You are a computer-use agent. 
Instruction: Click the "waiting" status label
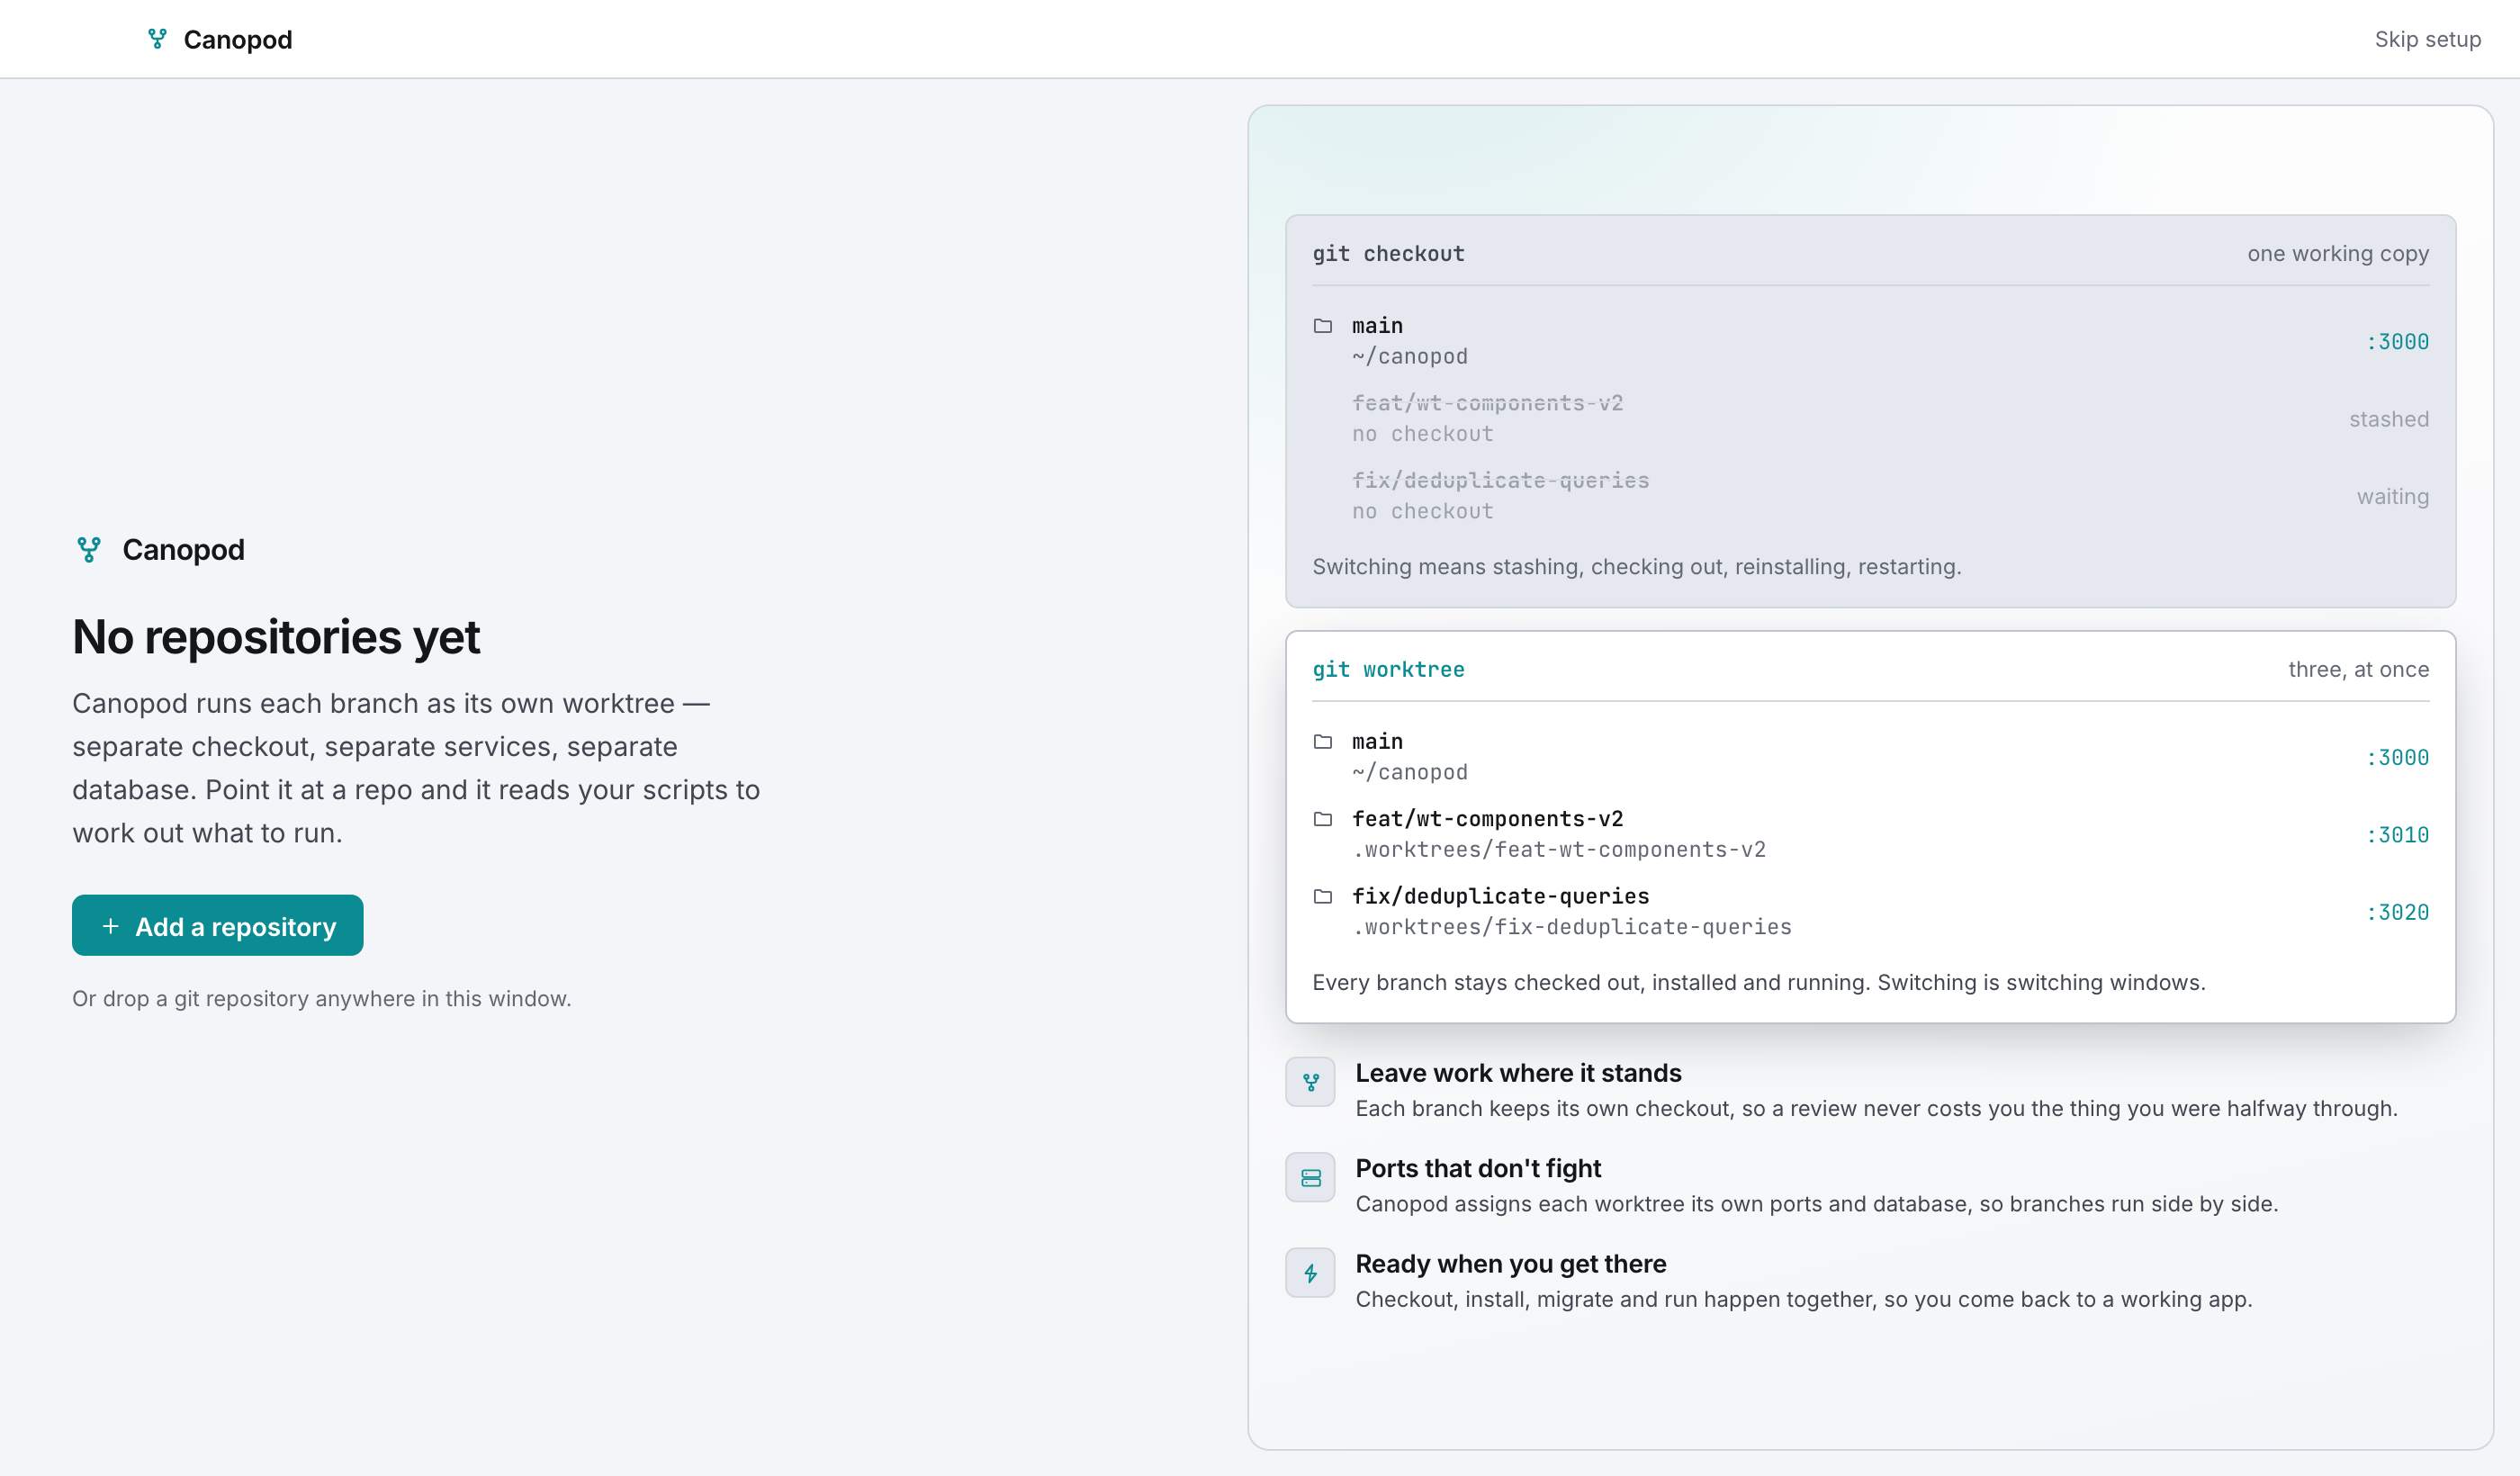2393,497
